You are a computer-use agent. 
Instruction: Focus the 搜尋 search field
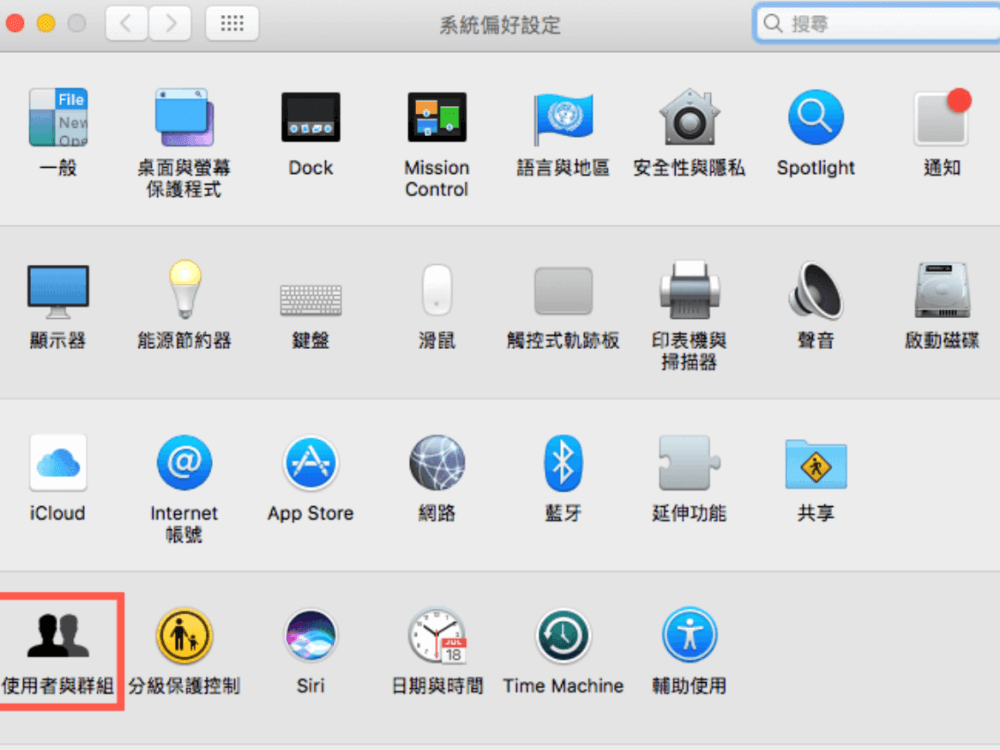(x=878, y=24)
